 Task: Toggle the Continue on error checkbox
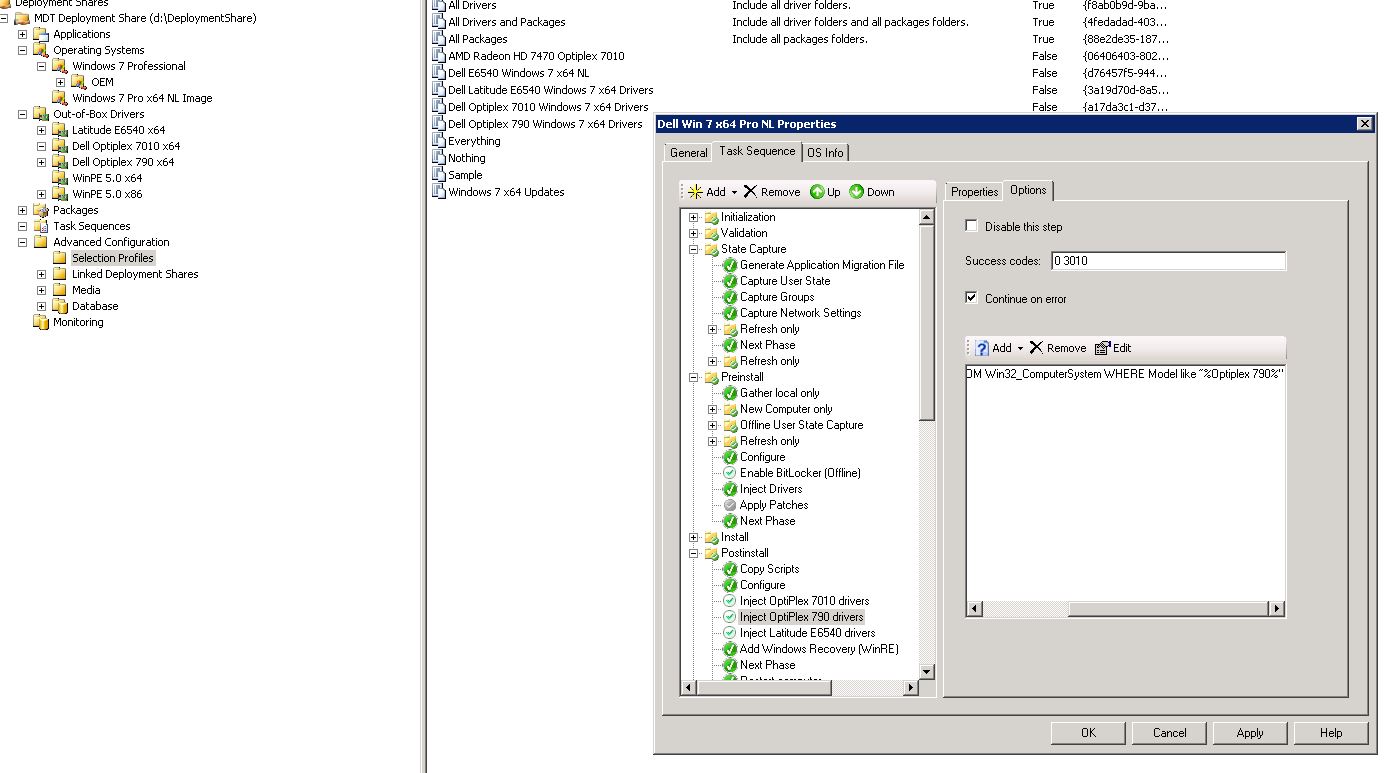(x=971, y=298)
